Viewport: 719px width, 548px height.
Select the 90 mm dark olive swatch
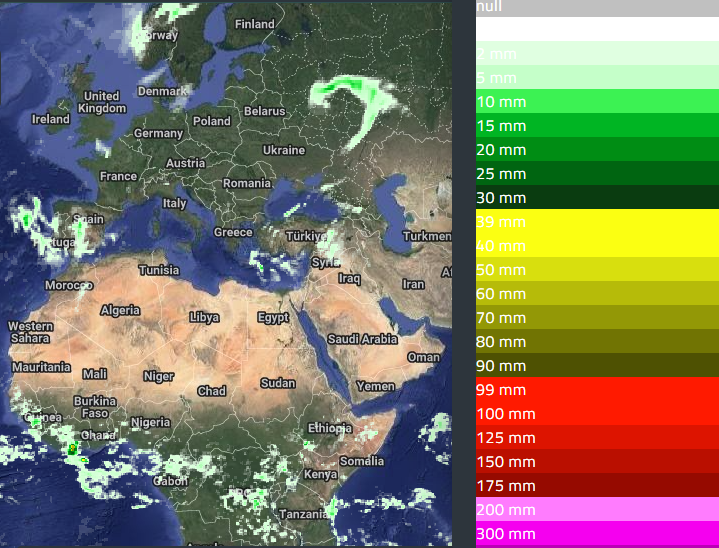click(x=597, y=366)
